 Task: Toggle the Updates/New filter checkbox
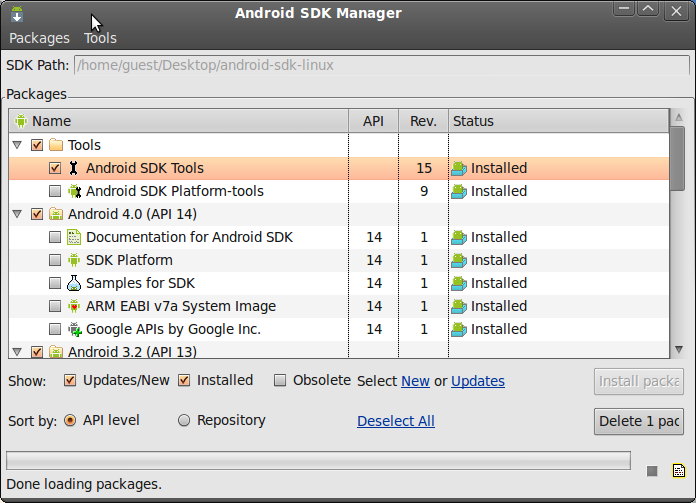point(70,380)
